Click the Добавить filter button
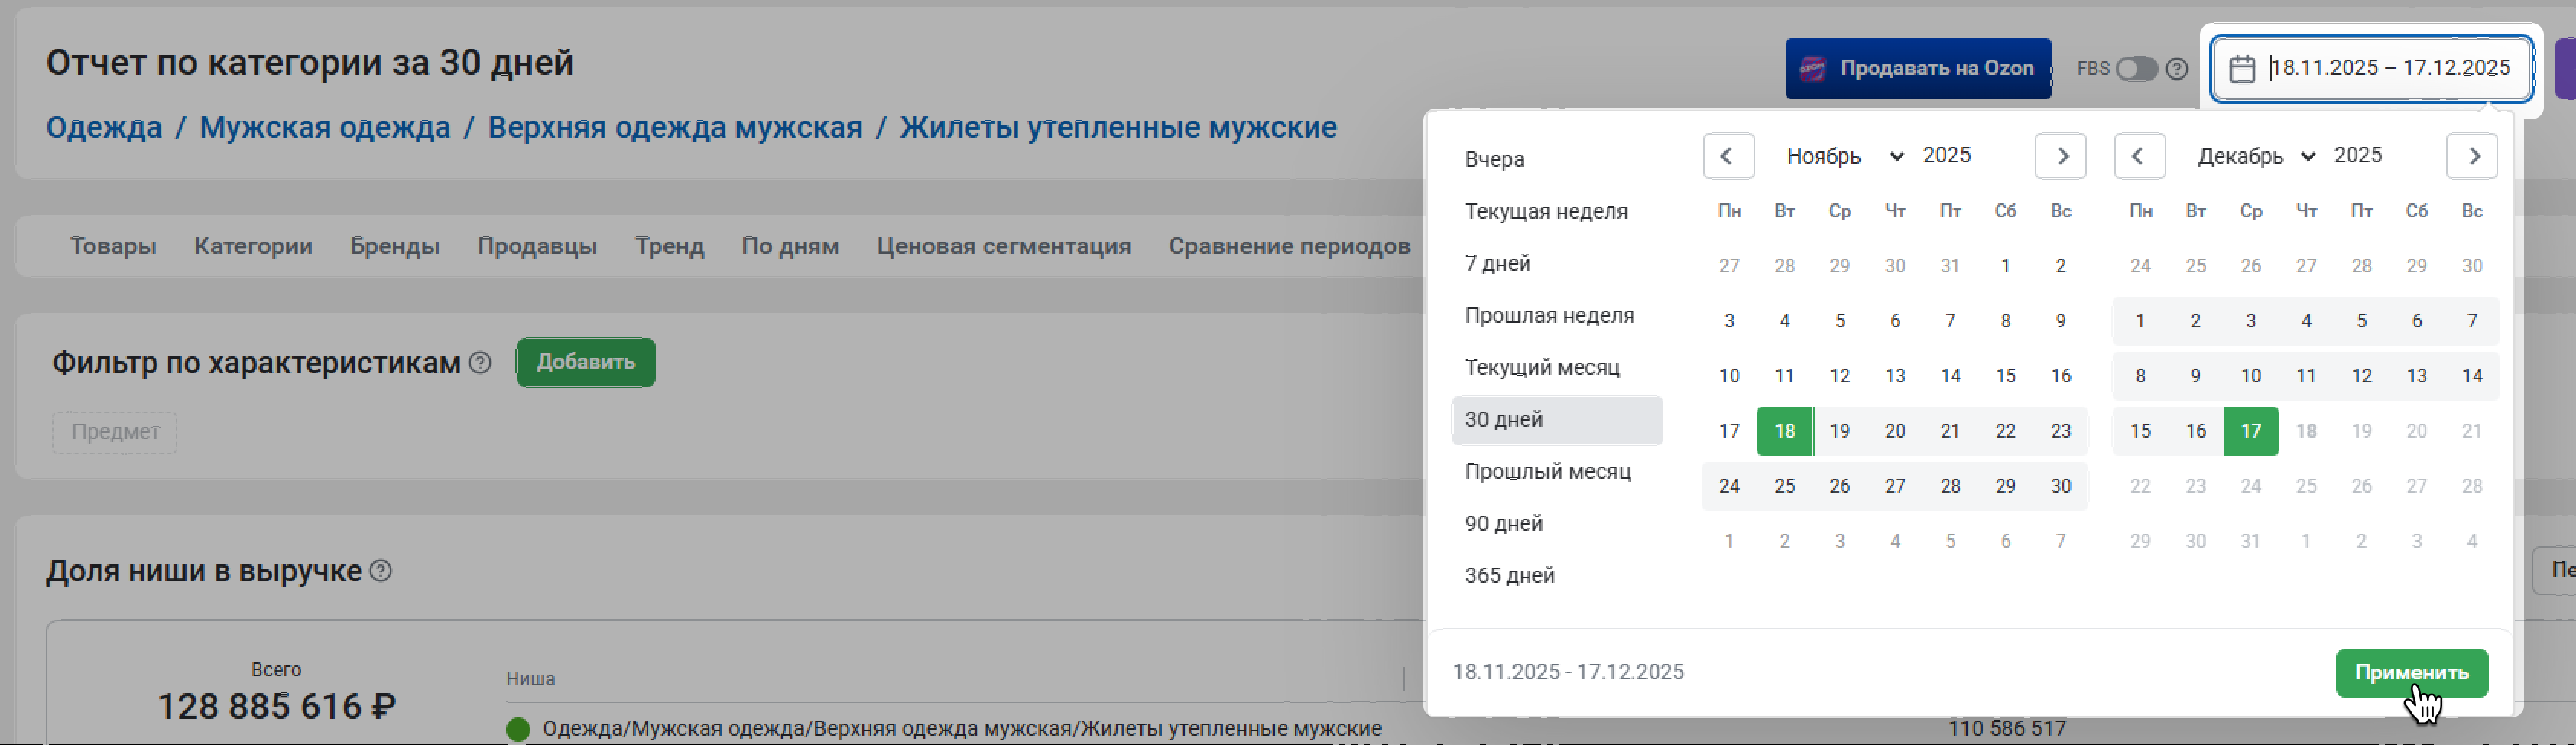 coord(585,362)
